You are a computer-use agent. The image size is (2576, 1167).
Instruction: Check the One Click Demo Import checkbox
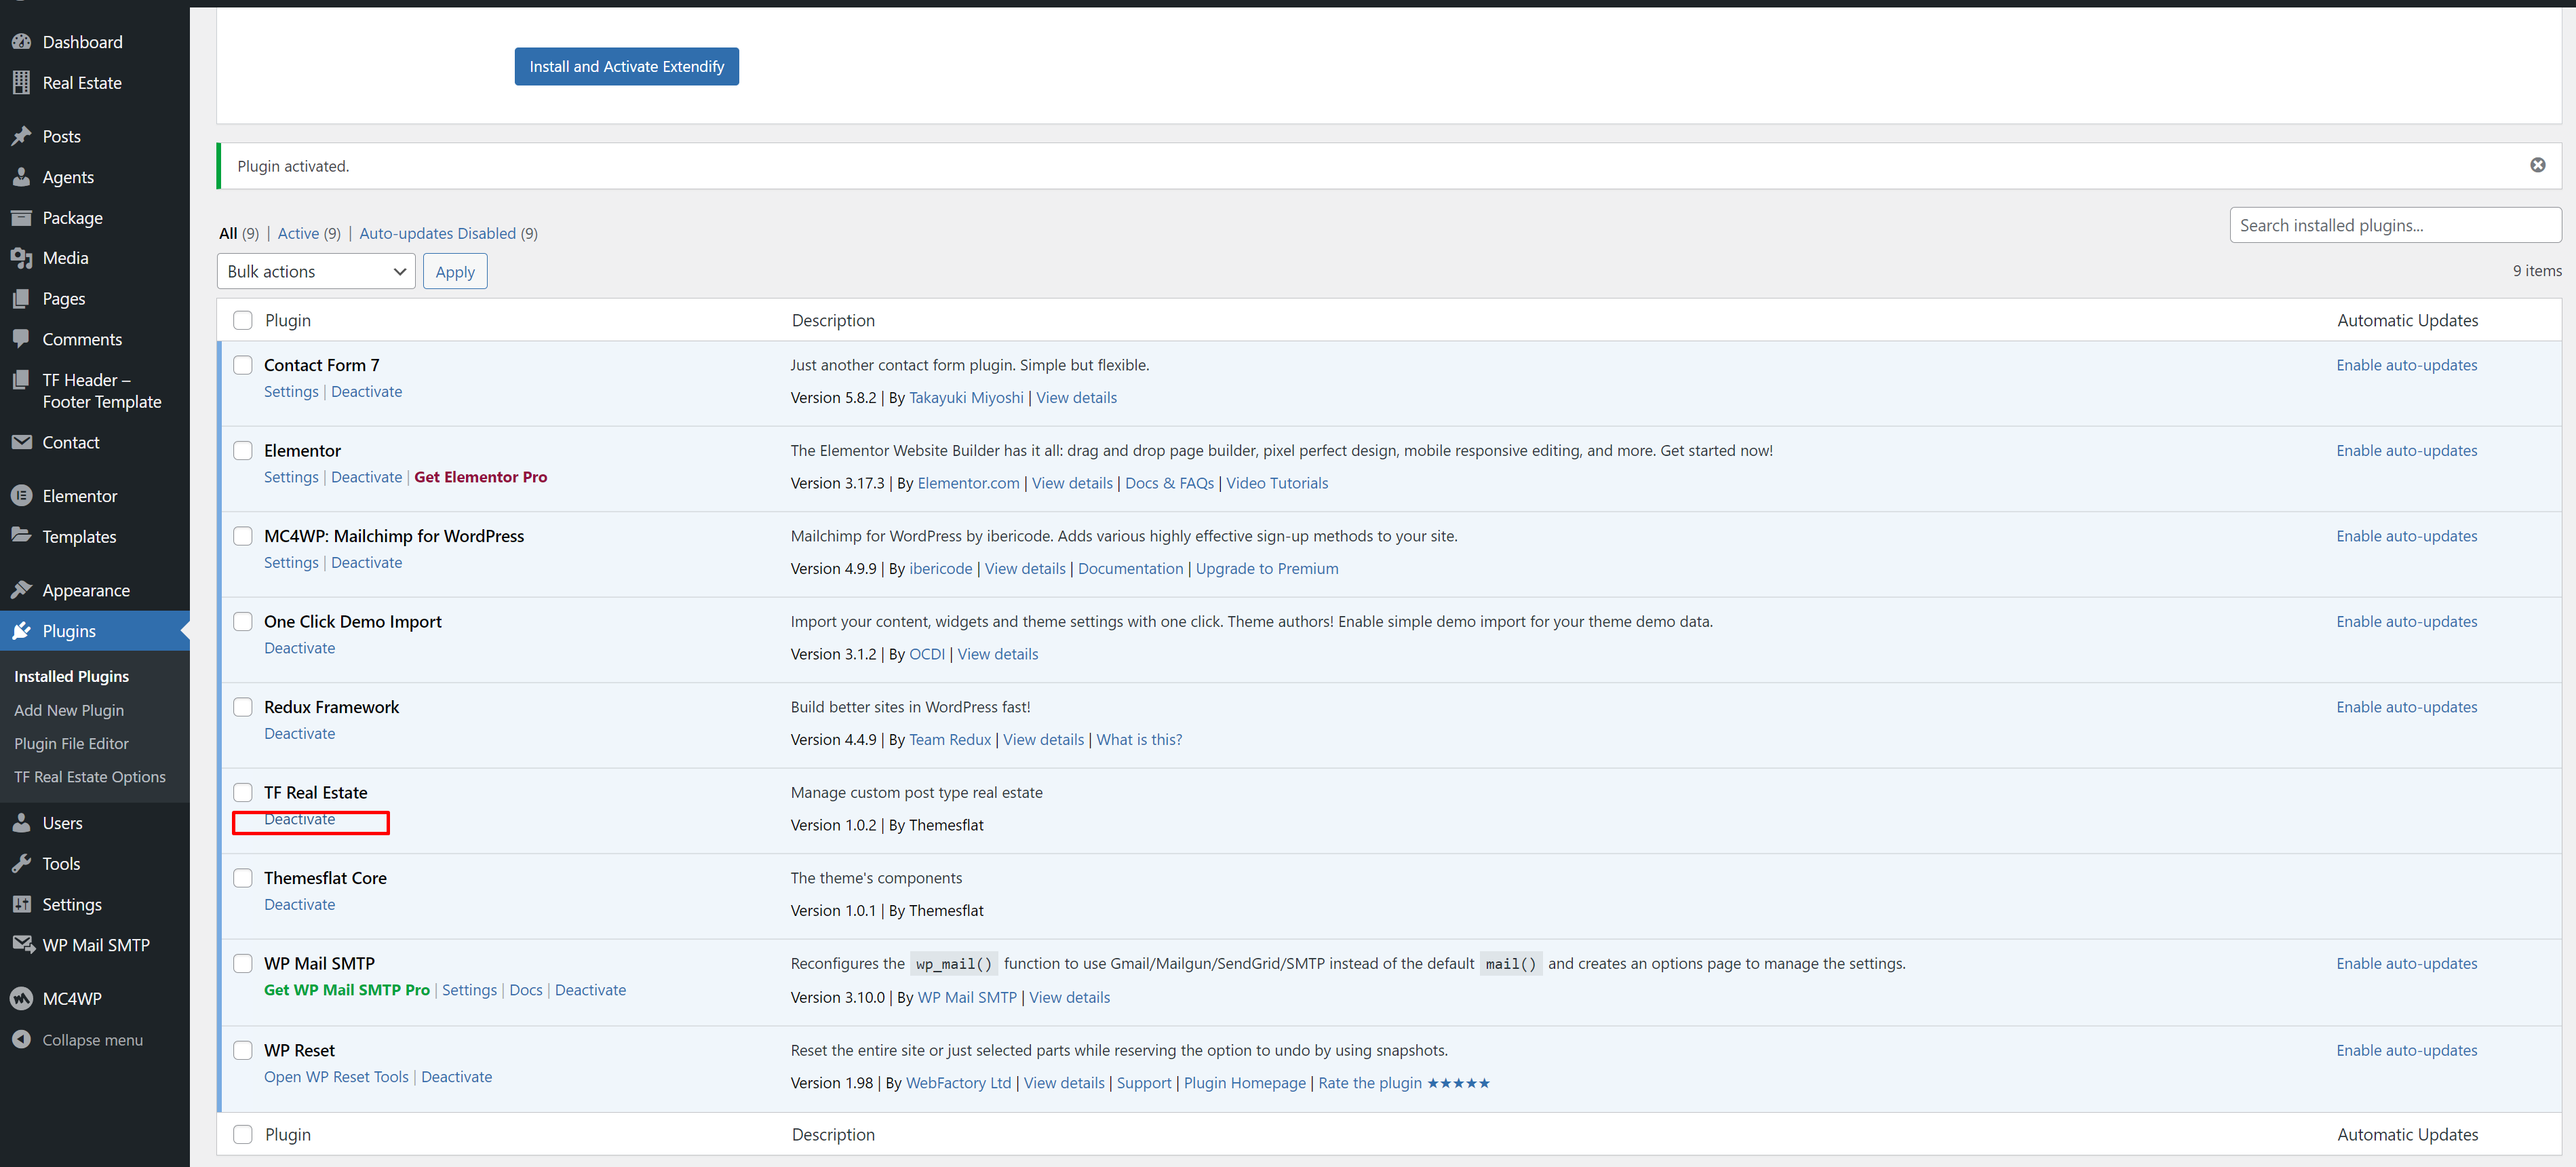tap(242, 622)
